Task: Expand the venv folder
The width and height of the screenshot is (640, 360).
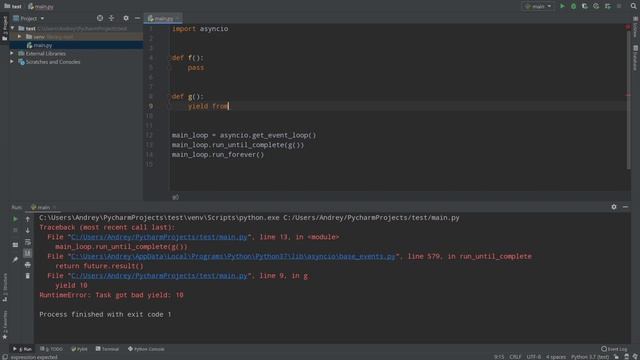Action: (x=19, y=36)
